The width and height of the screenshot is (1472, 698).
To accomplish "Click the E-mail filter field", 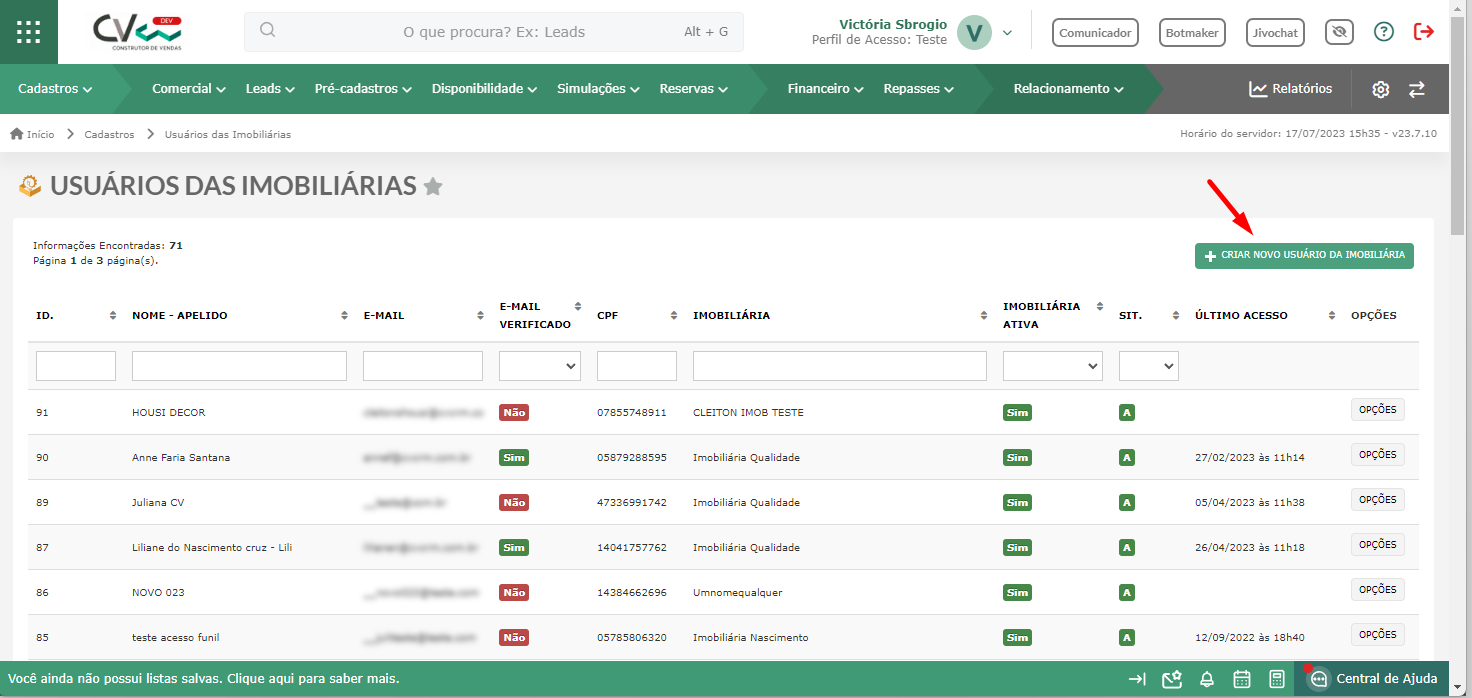I will pos(423,366).
